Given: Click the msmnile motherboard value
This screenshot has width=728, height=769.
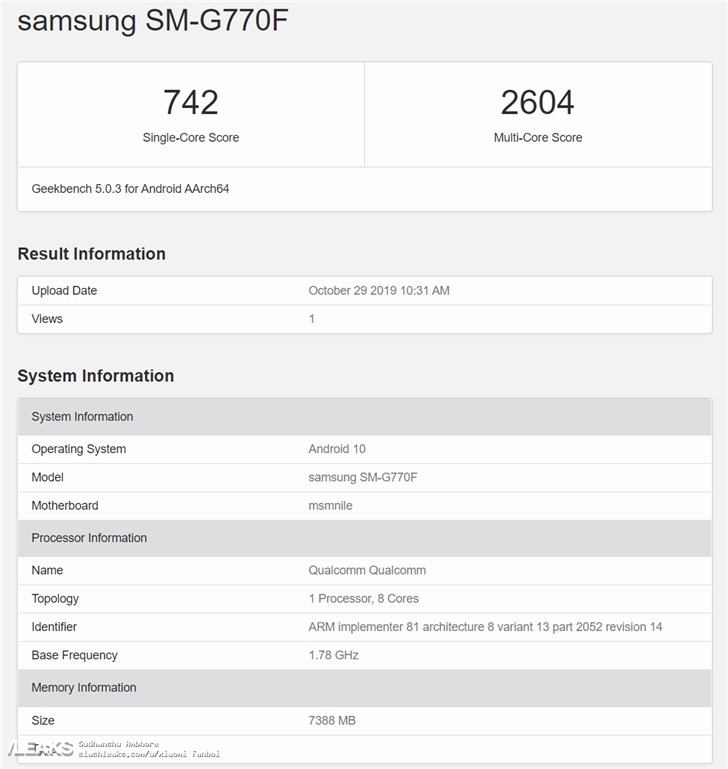Looking at the screenshot, I should point(330,506).
